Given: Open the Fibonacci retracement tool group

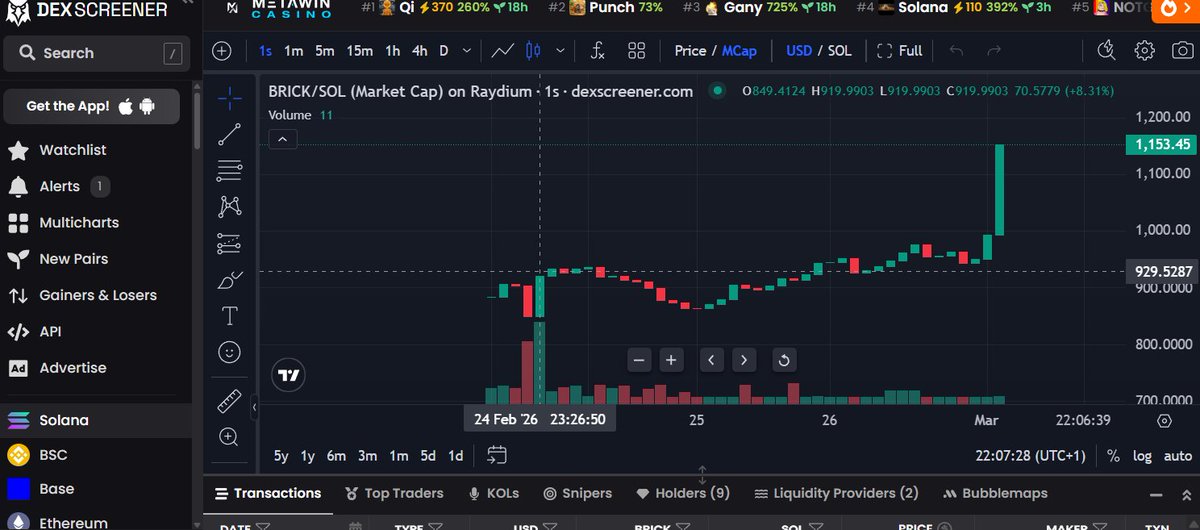Looking at the screenshot, I should (x=230, y=170).
